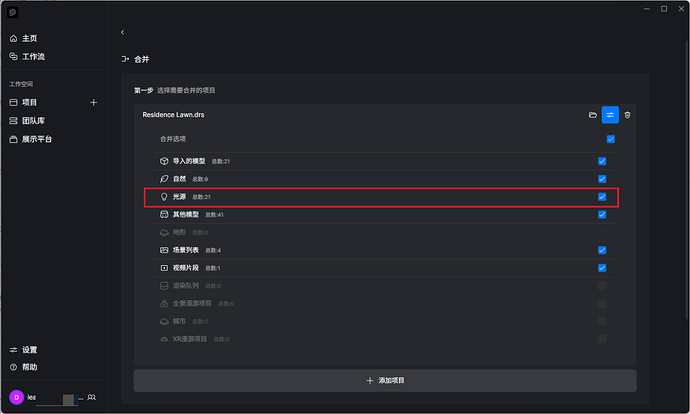
Task: Click the plus icon beside 项目
Action: click(x=94, y=102)
